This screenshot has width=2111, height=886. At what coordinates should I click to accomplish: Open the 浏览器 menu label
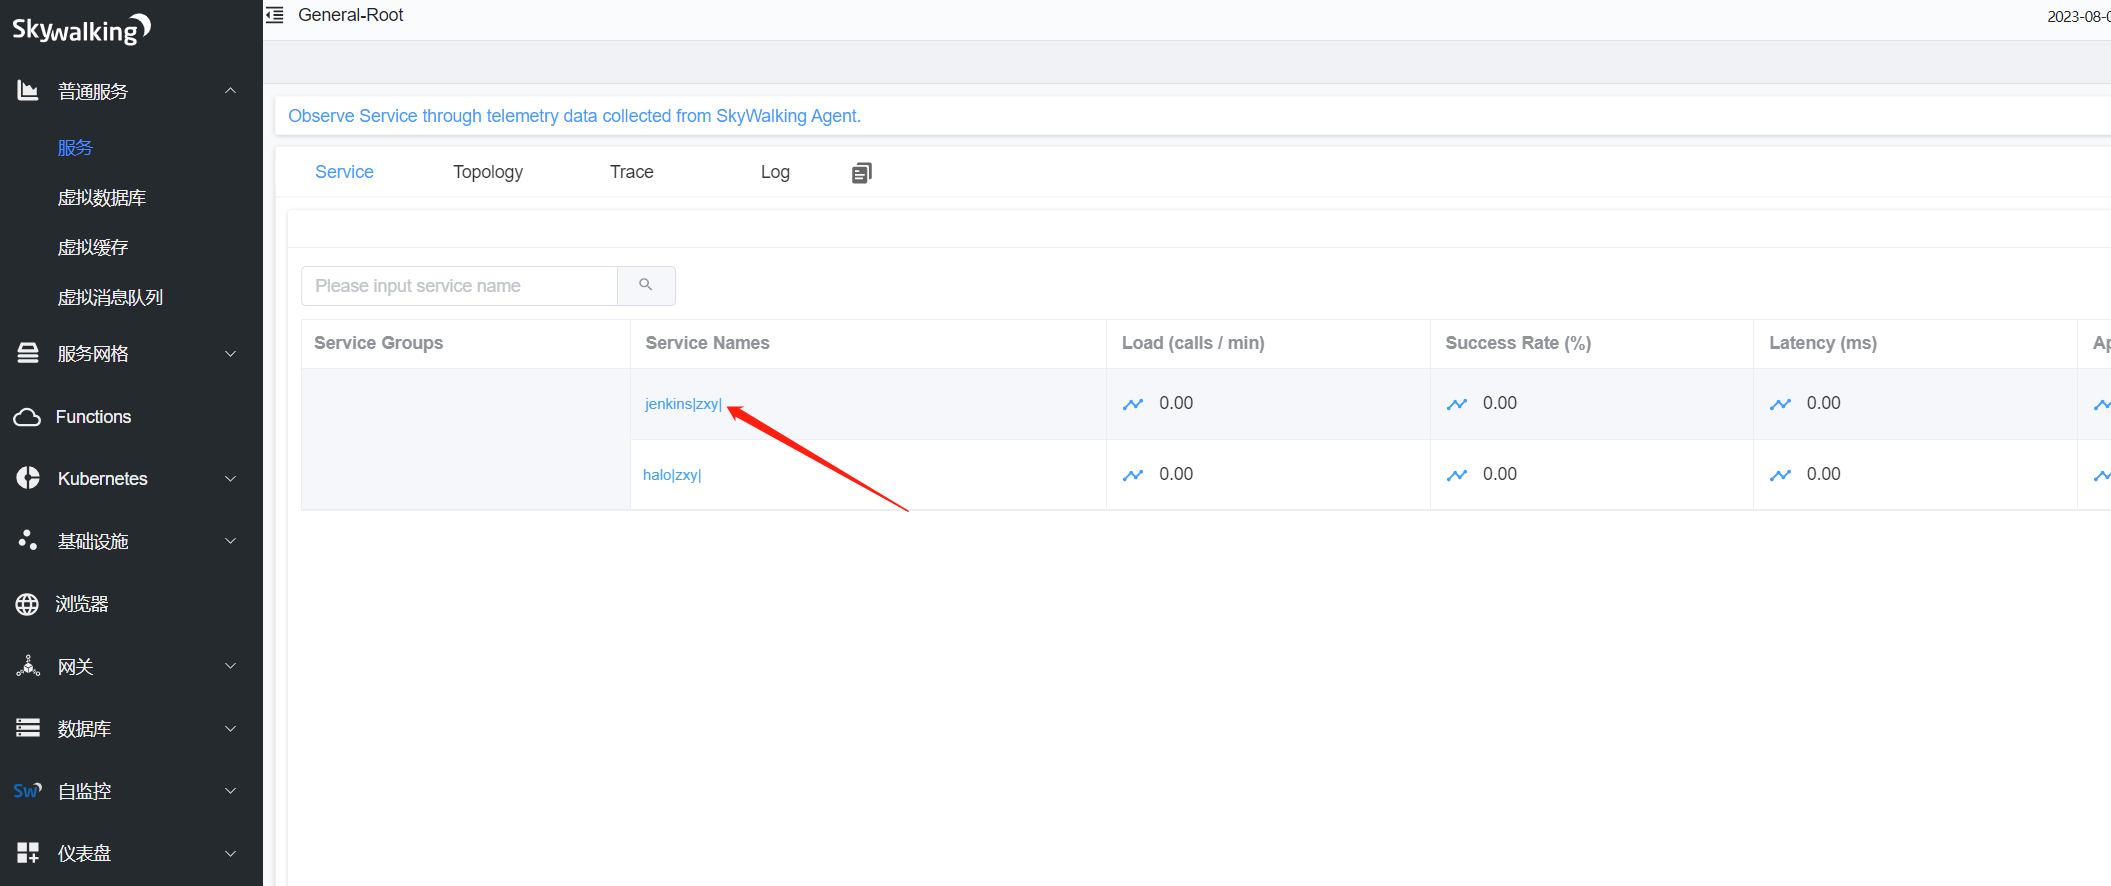[82, 604]
